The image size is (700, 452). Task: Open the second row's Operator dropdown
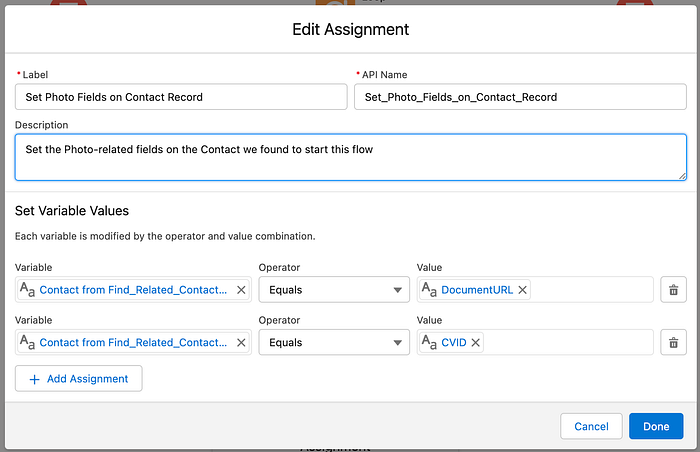coord(332,343)
